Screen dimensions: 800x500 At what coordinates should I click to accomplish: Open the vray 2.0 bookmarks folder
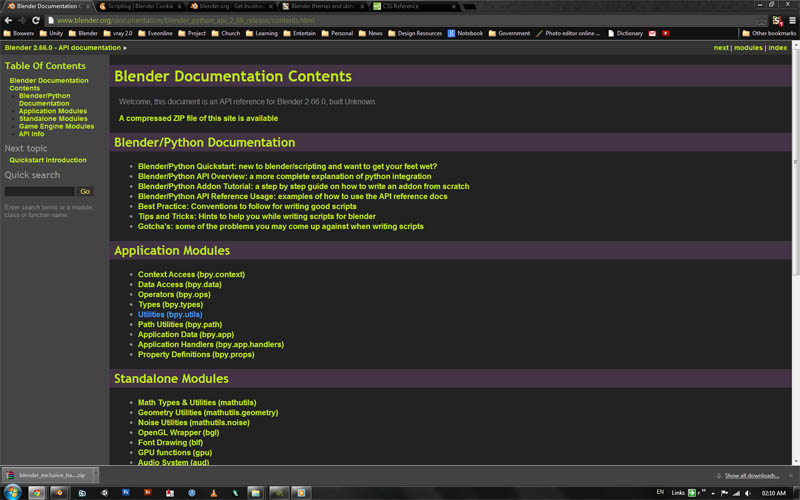117,33
